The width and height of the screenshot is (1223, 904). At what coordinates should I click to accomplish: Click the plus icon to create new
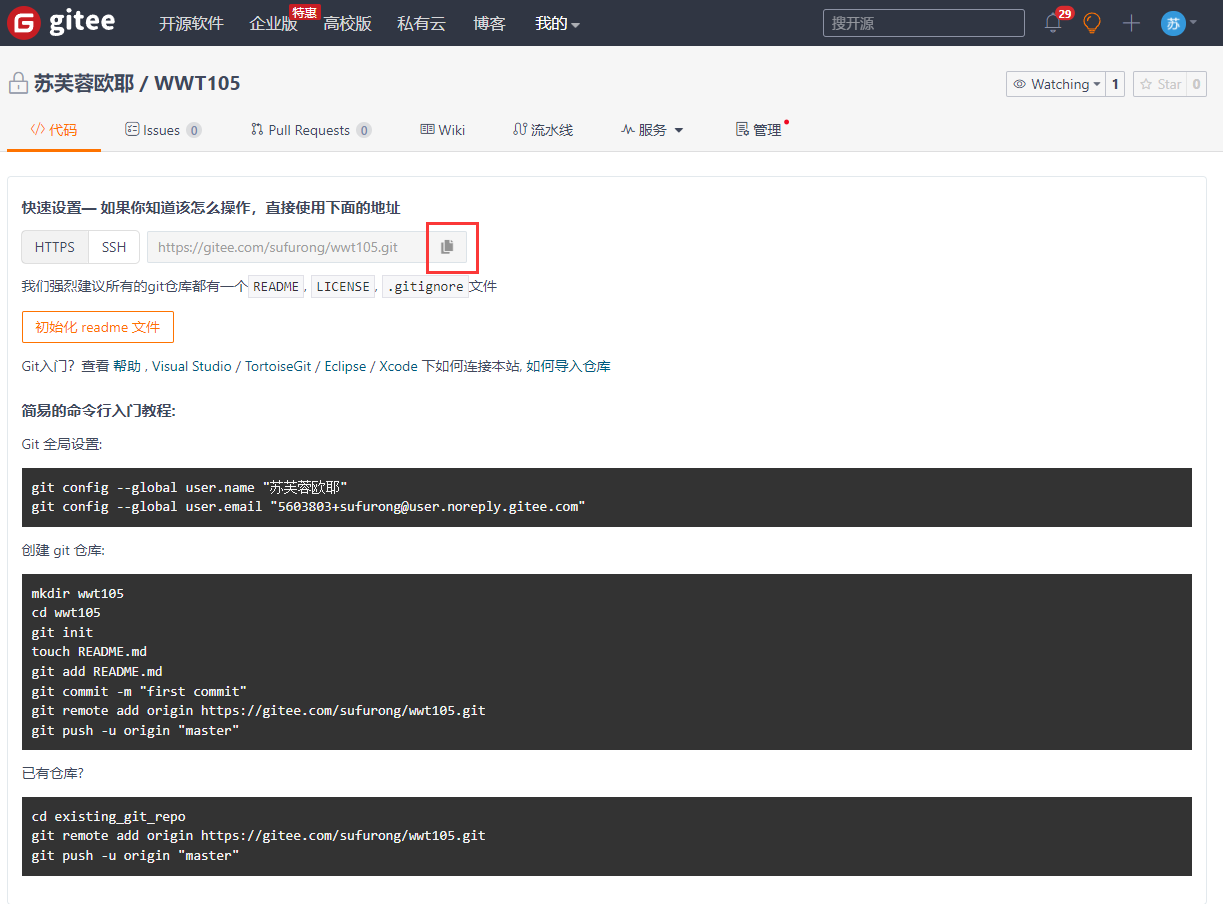coord(1131,23)
